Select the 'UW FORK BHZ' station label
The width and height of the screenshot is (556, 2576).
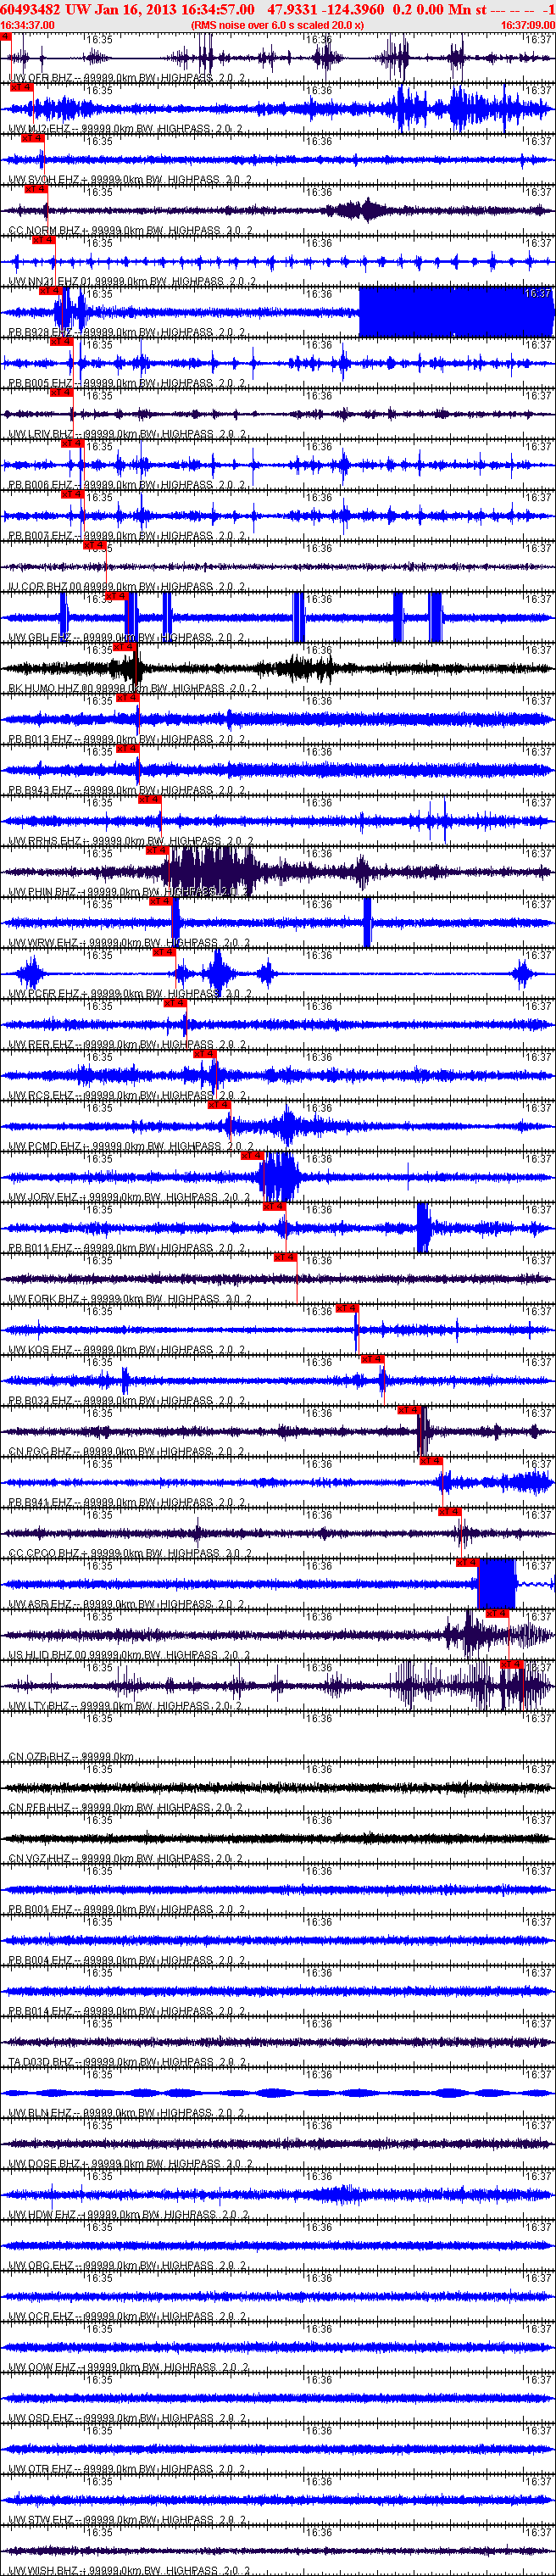pyautogui.click(x=43, y=1299)
